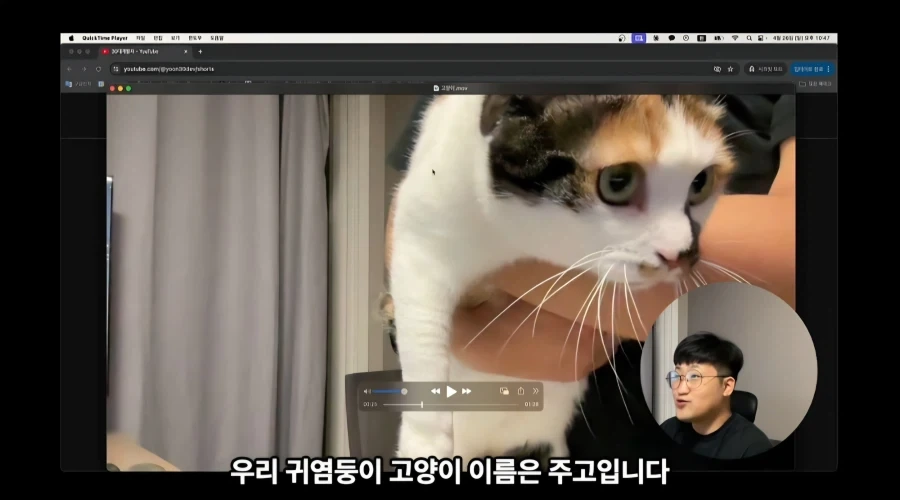
Task: Open Control Center in menu bar
Action: pyautogui.click(x=761, y=38)
